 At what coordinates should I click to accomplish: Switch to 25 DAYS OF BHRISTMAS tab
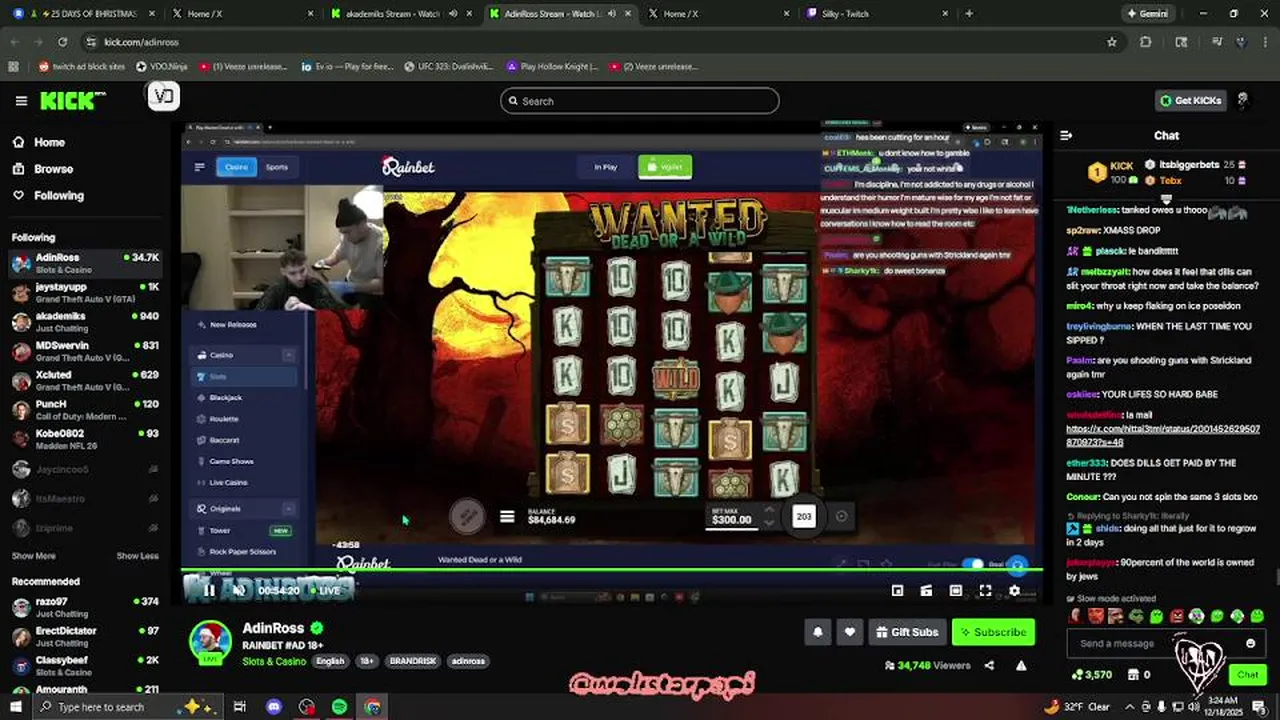(x=85, y=14)
